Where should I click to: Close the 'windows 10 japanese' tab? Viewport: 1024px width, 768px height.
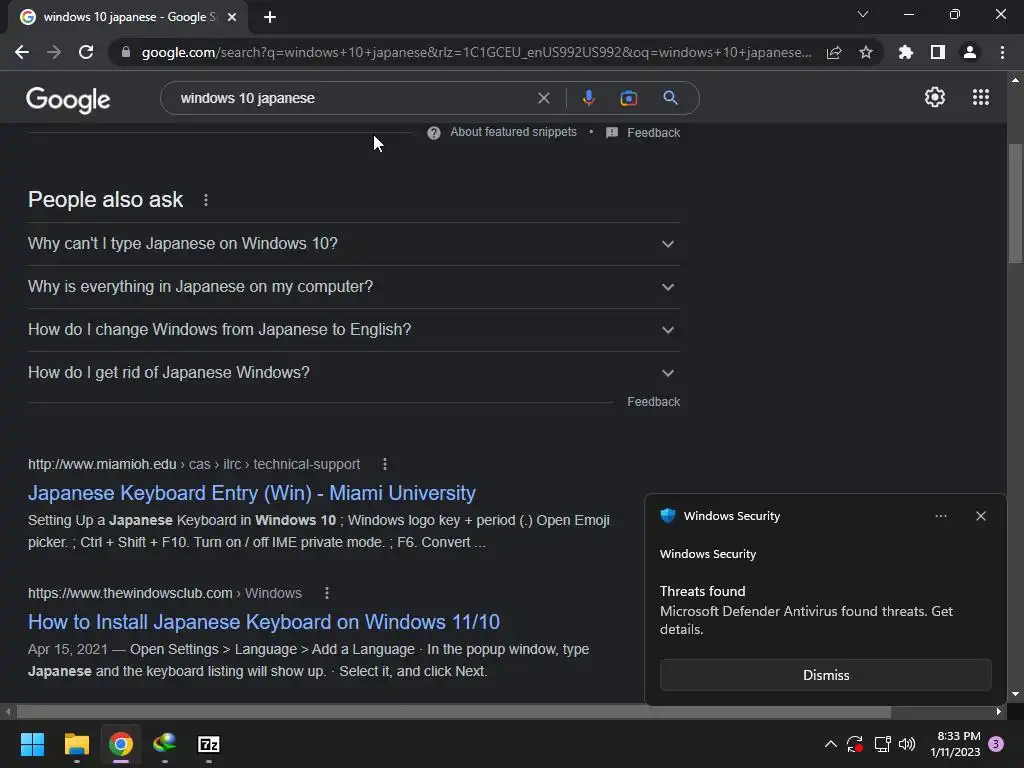tap(232, 17)
